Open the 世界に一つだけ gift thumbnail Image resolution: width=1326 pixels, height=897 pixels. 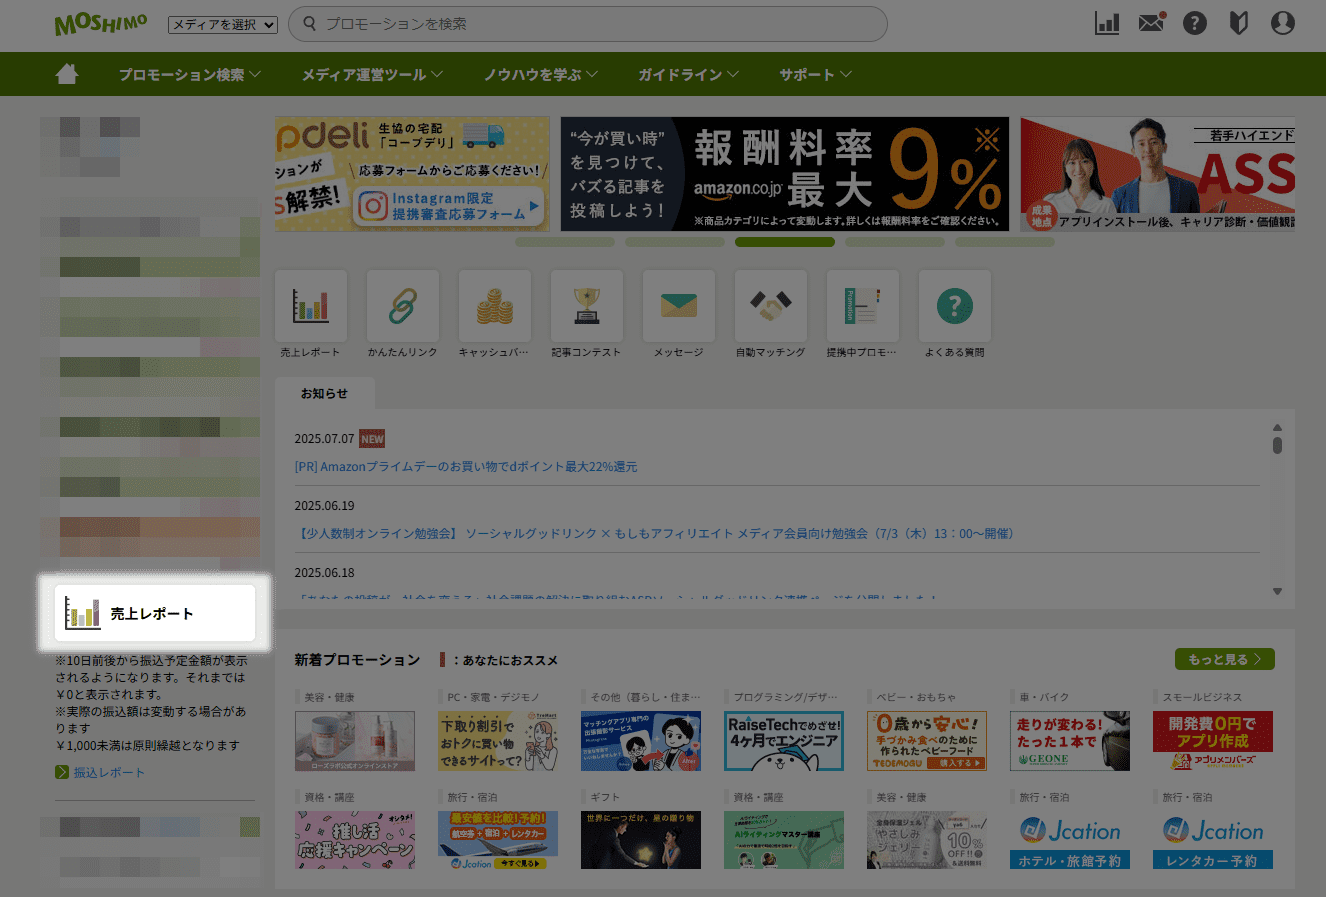pyautogui.click(x=641, y=840)
